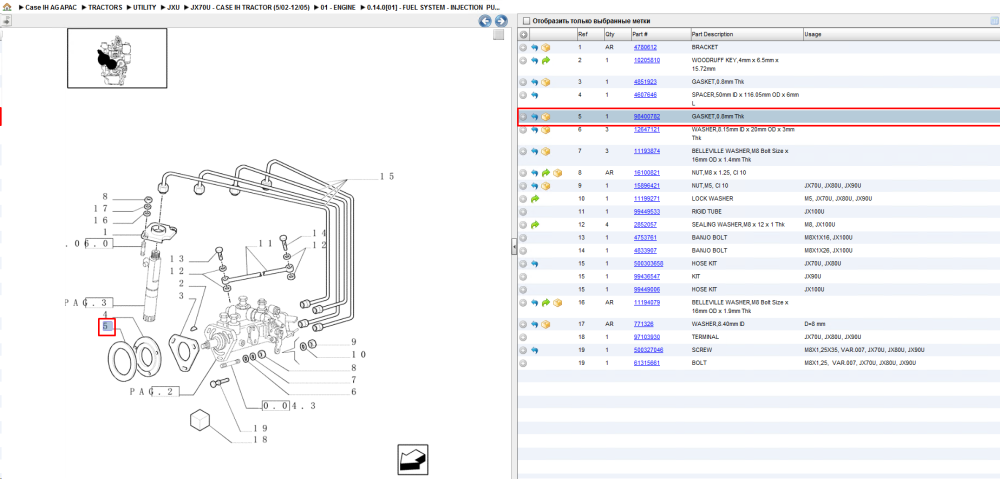Click the green arrow icon in WOODRUFF KEY row
The image size is (1000, 479).
point(546,61)
